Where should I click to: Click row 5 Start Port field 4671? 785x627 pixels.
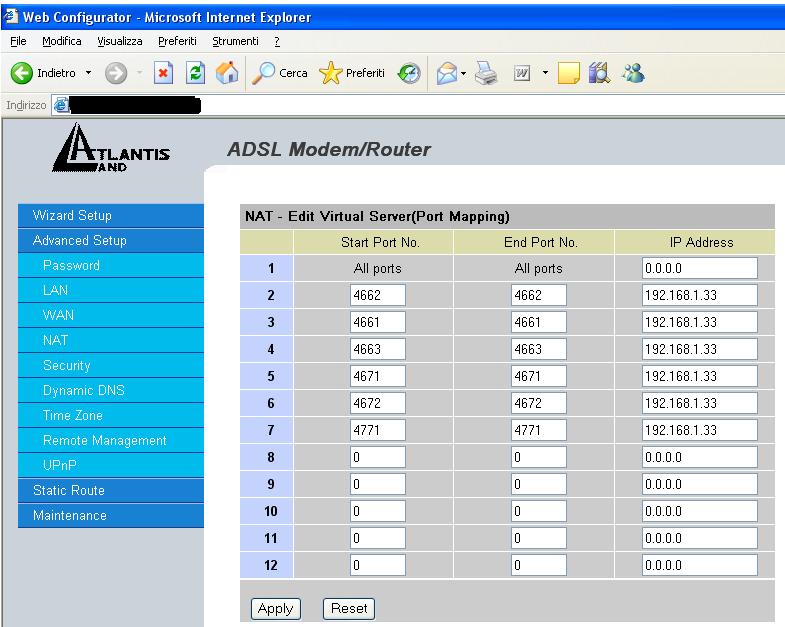pyautogui.click(x=377, y=376)
